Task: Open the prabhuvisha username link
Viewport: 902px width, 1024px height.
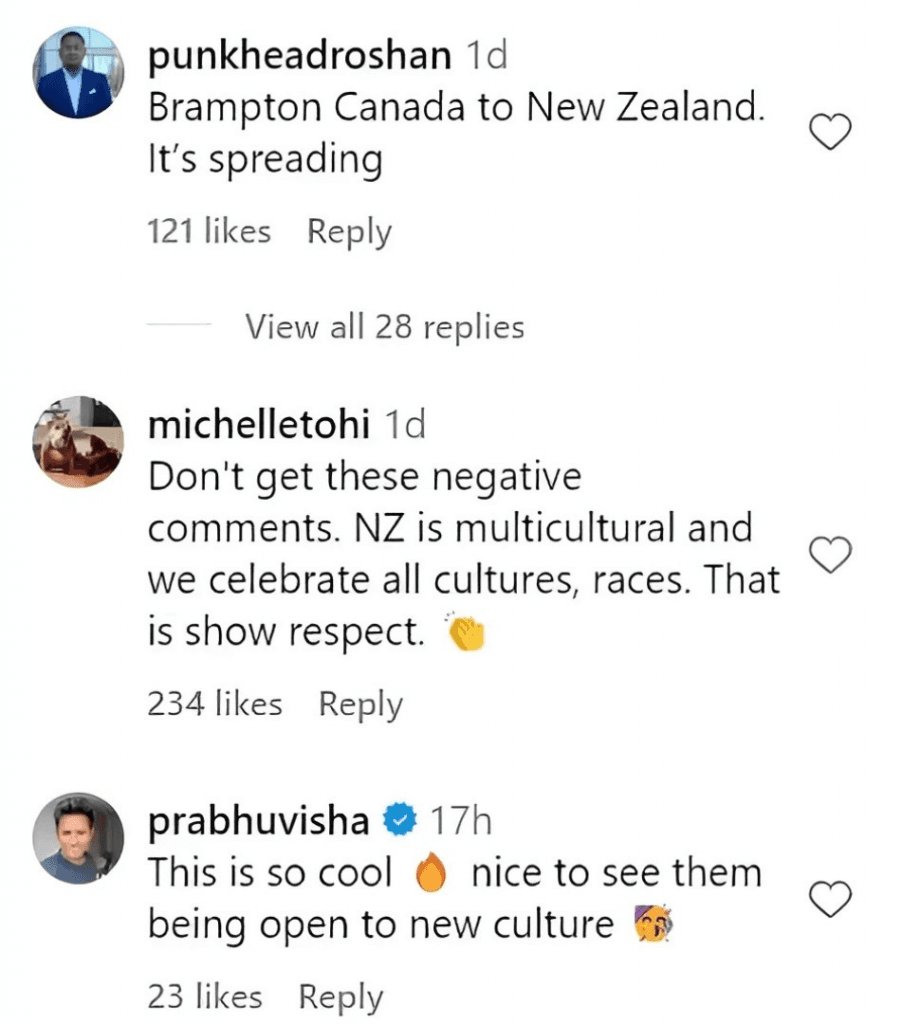Action: coord(259,822)
